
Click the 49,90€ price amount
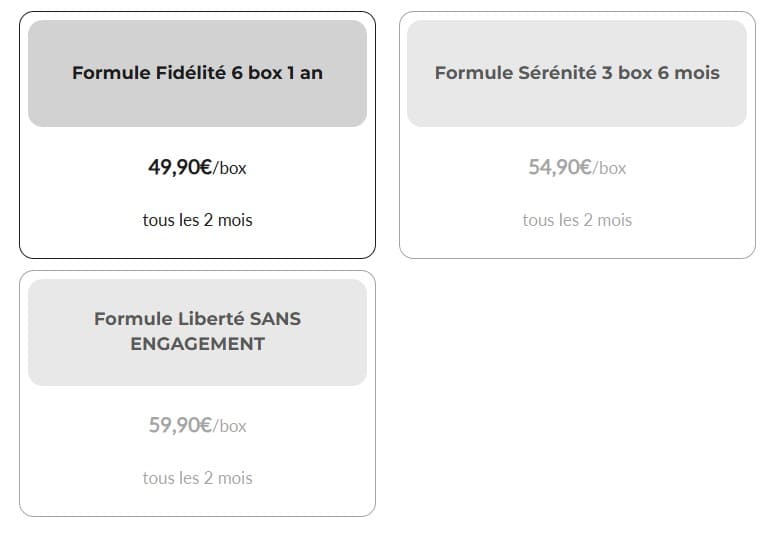180,167
